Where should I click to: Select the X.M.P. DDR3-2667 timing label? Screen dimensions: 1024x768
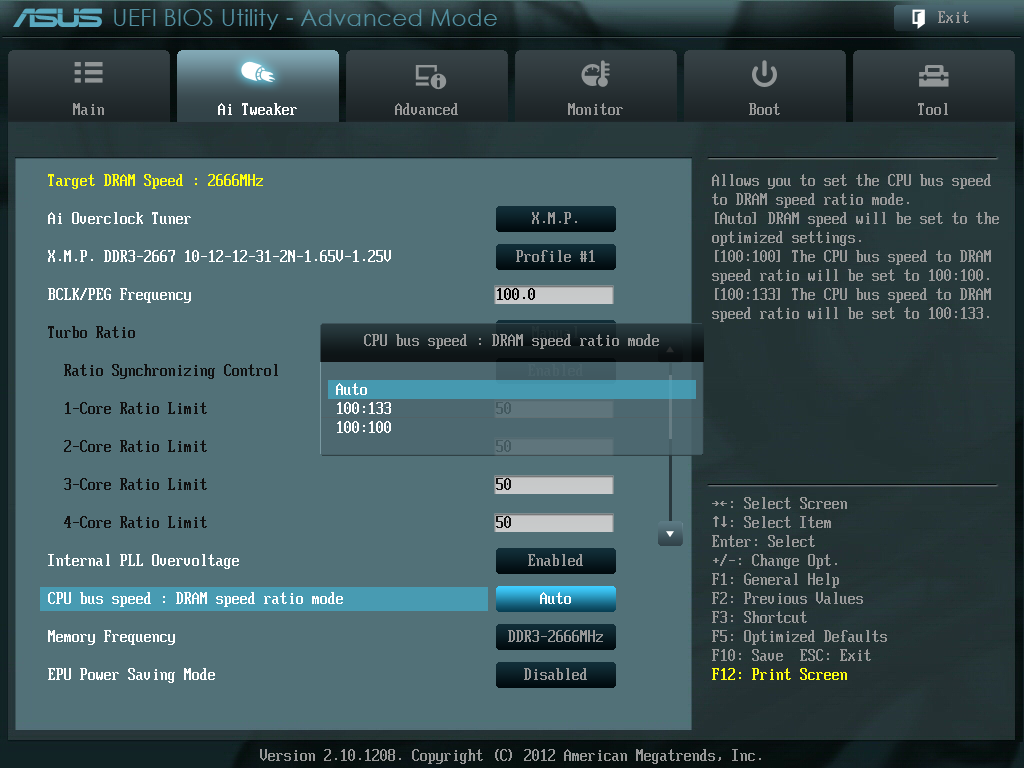pyautogui.click(x=219, y=257)
